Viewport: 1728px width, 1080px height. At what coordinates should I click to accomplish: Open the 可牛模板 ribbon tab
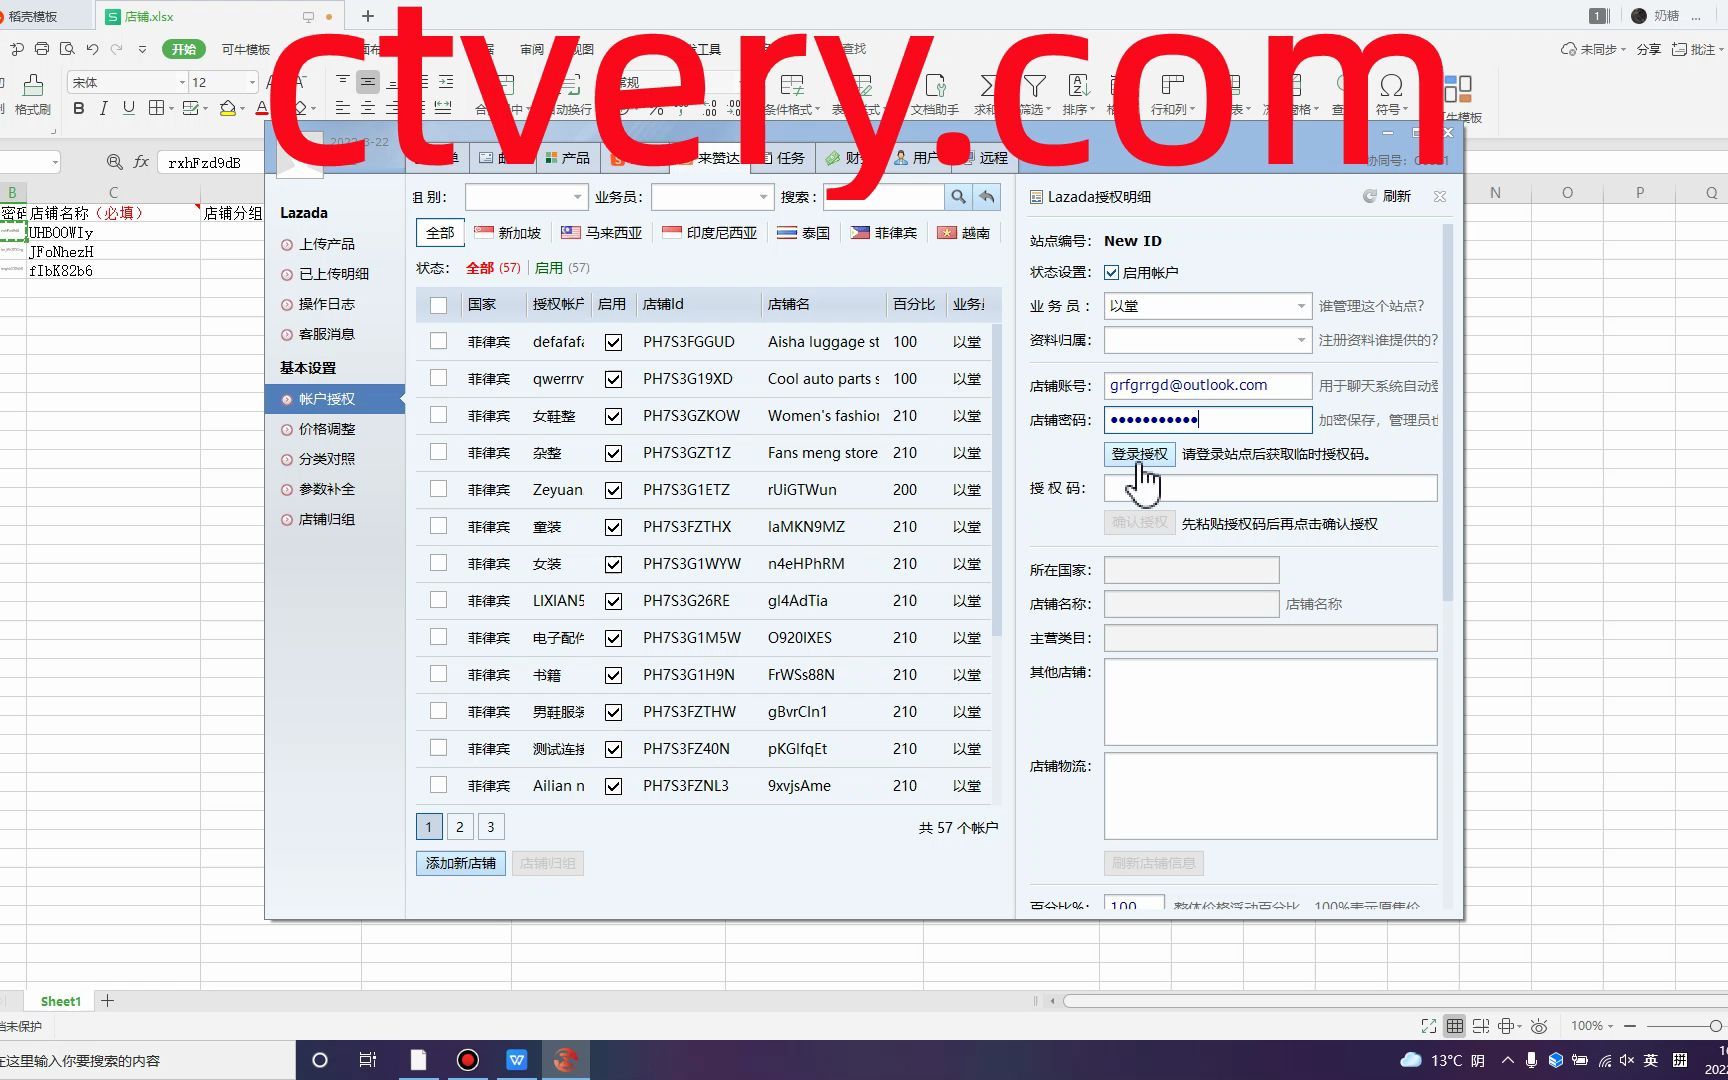[246, 49]
